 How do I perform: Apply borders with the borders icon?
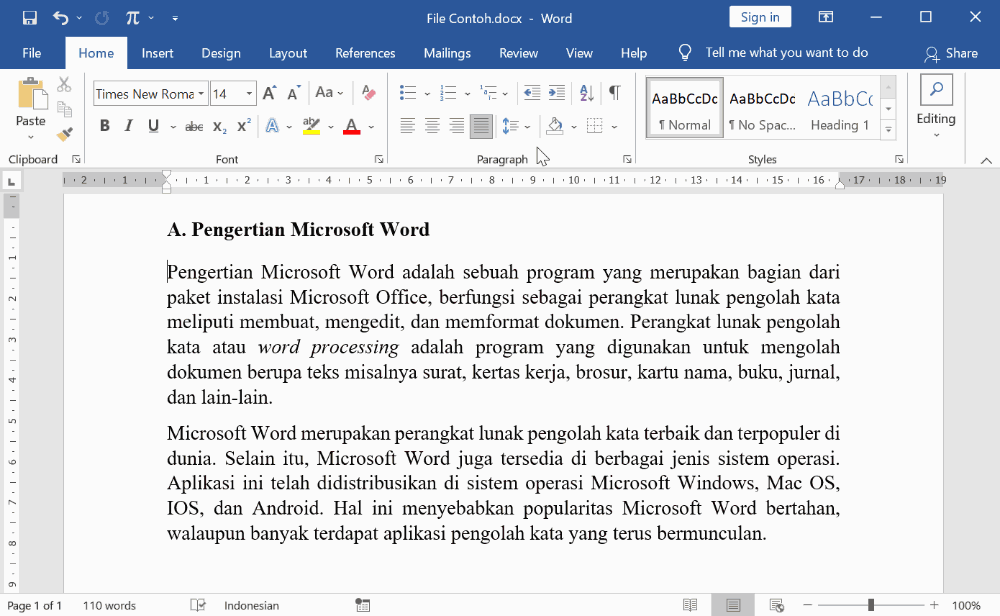[594, 126]
